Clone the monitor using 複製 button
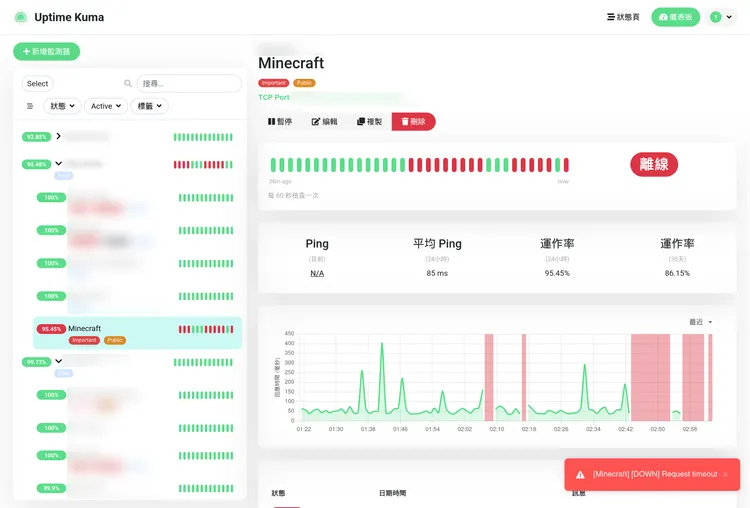The width and height of the screenshot is (750, 508). (369, 121)
